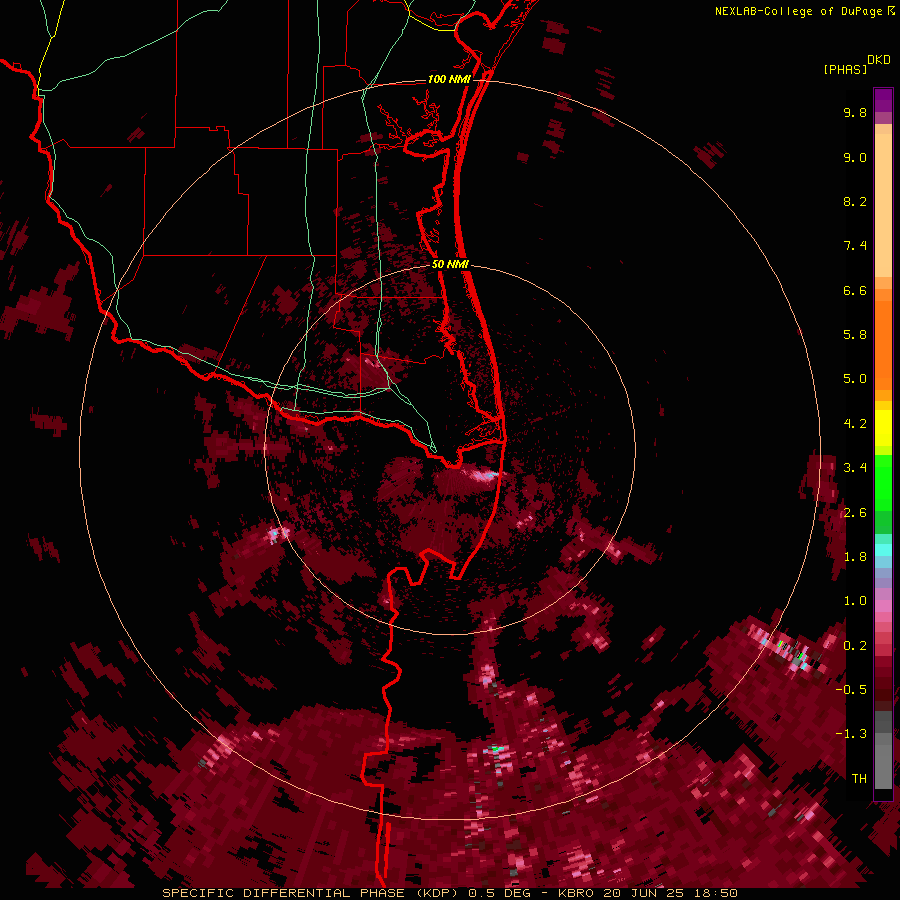Click the 5.8 value on the color scale
The height and width of the screenshot is (900, 900).
tap(855, 335)
